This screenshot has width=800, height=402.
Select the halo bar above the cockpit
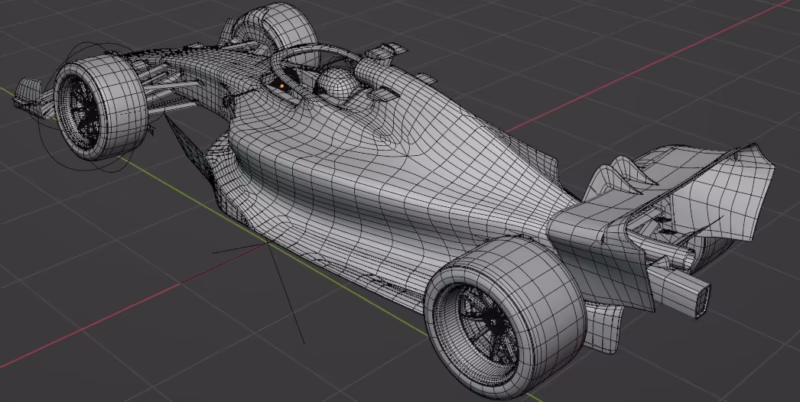(310, 53)
